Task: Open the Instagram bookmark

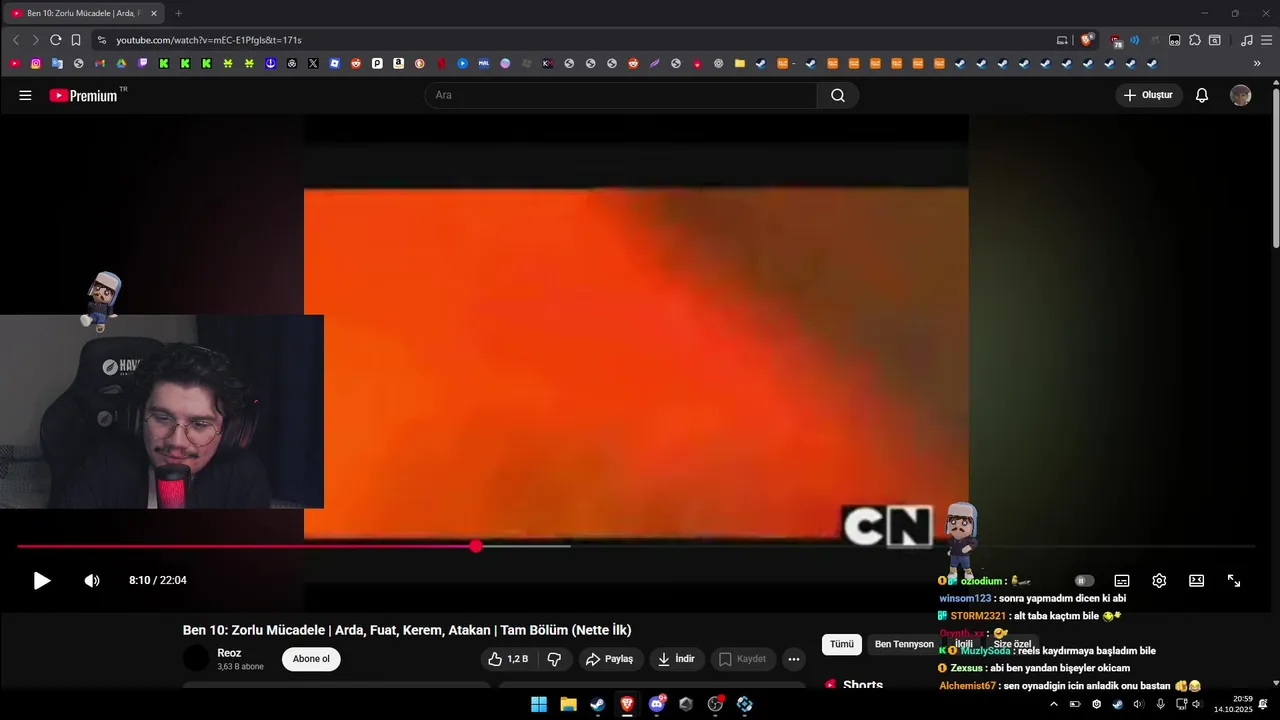Action: click(x=36, y=63)
